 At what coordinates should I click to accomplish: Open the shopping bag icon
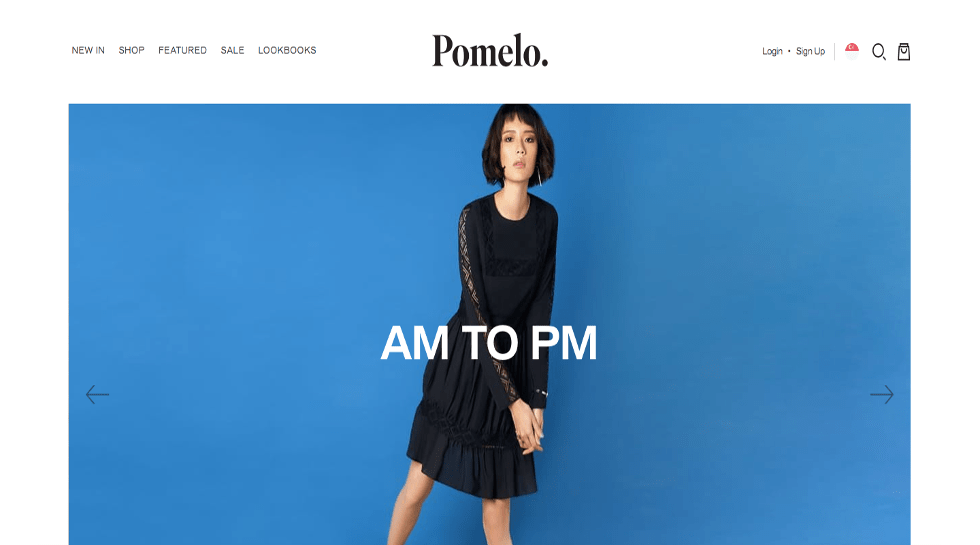(x=904, y=51)
